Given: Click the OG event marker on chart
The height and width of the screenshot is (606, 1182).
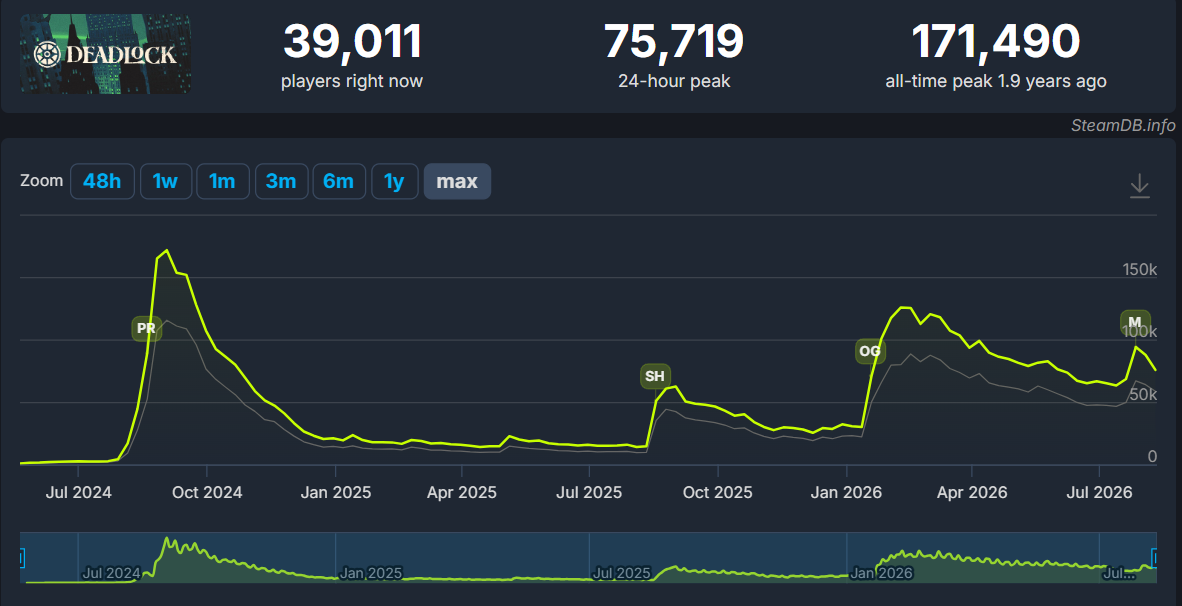Looking at the screenshot, I should 870,351.
